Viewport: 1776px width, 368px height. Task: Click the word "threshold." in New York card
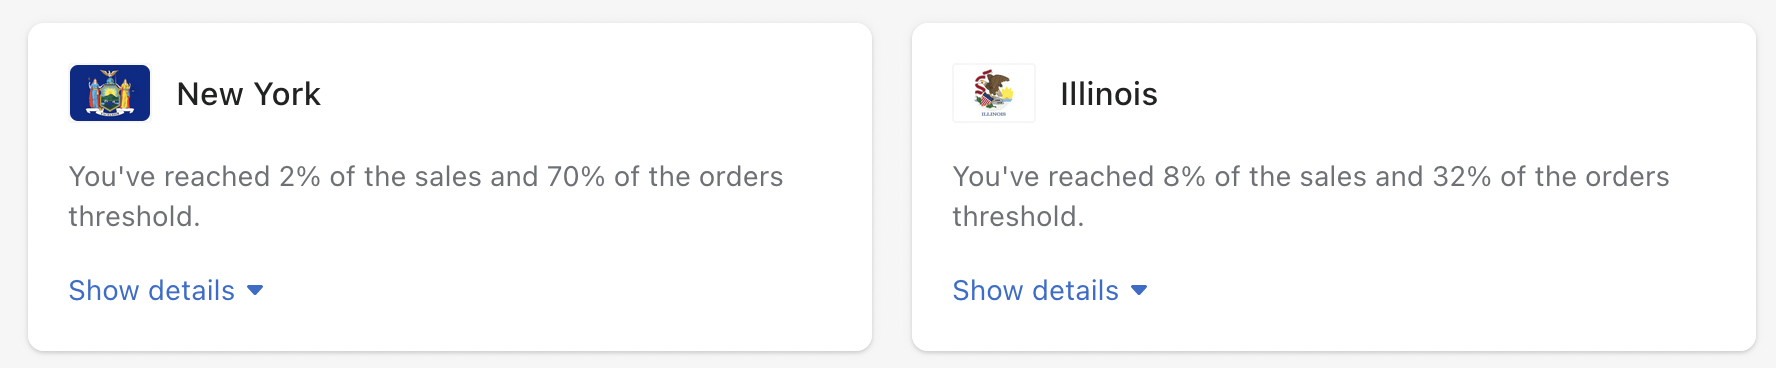coord(135,217)
